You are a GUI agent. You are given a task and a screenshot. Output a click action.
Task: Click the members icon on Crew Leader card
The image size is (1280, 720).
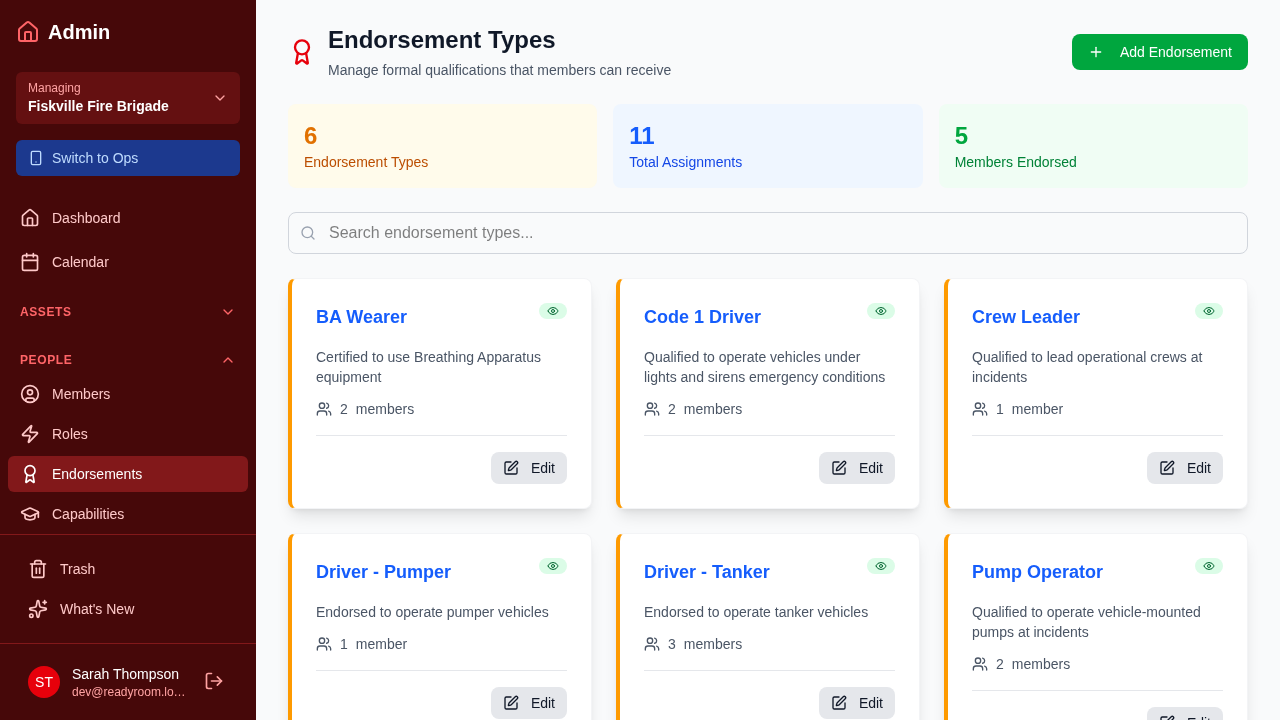coord(980,409)
